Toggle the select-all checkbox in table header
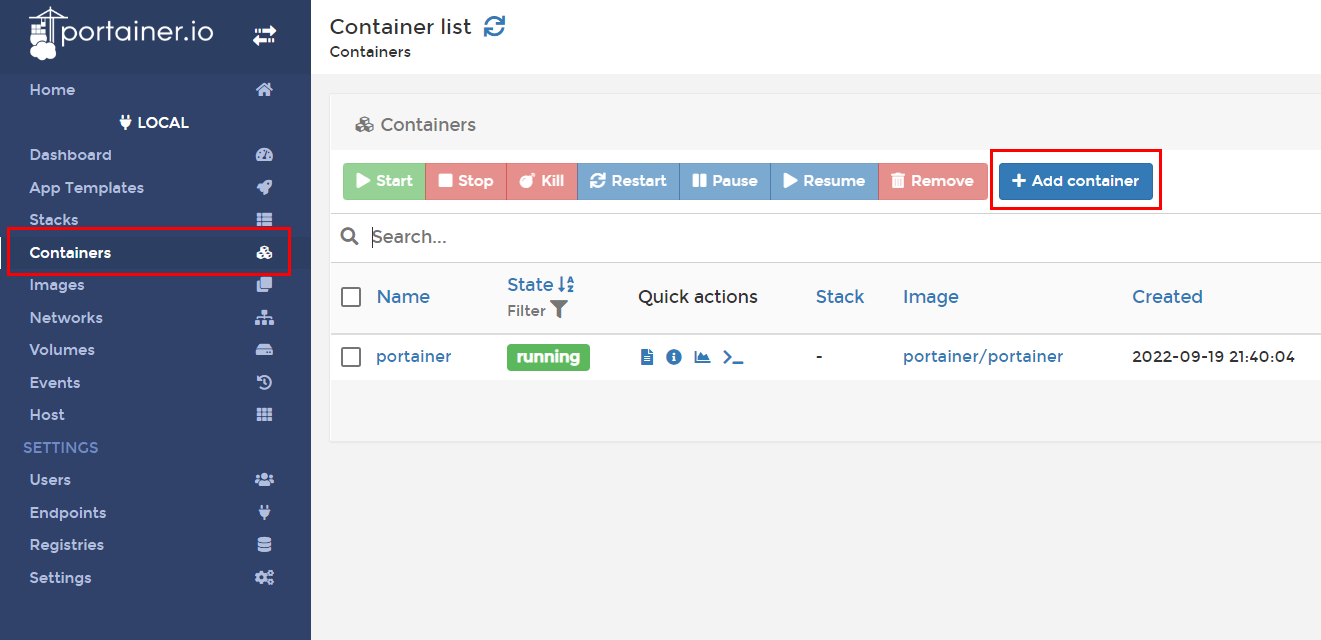This screenshot has height=640, width=1321. click(351, 297)
